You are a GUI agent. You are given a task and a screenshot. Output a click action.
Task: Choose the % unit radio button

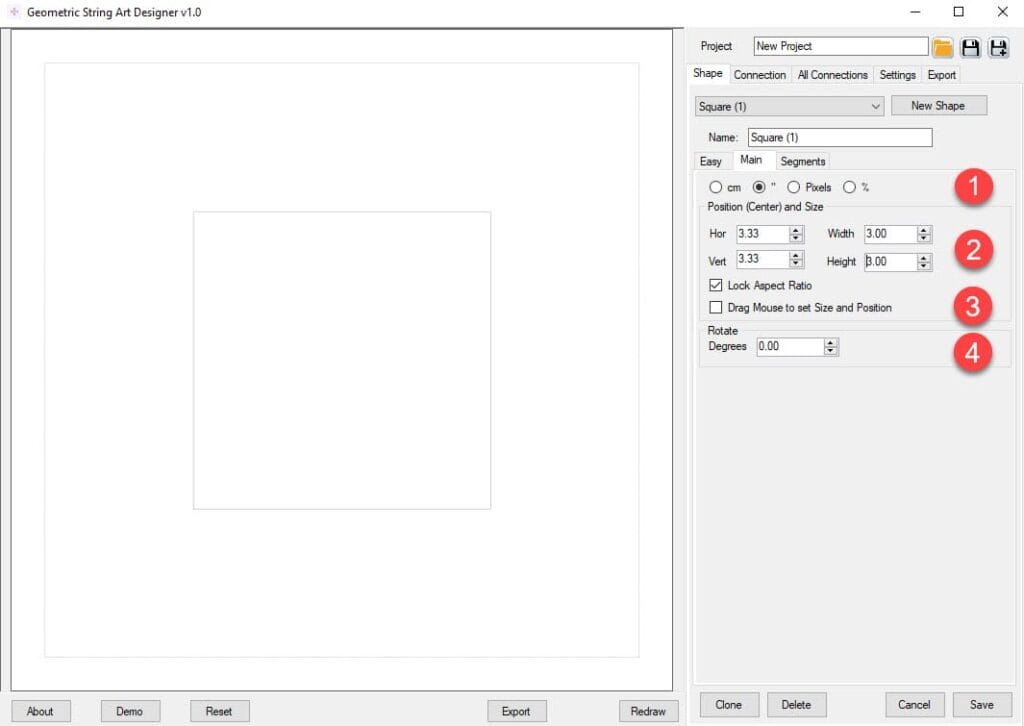[x=849, y=187]
